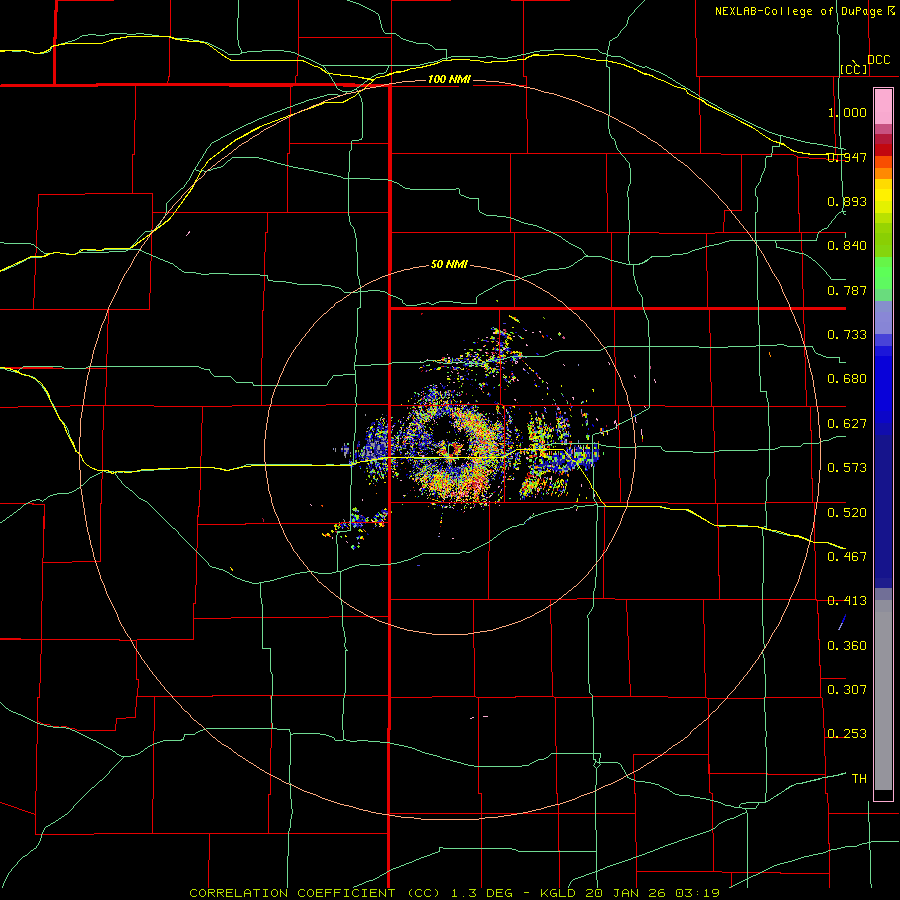Click the DCC label above the color scale
Viewport: 900px width, 900px height.
click(x=878, y=60)
